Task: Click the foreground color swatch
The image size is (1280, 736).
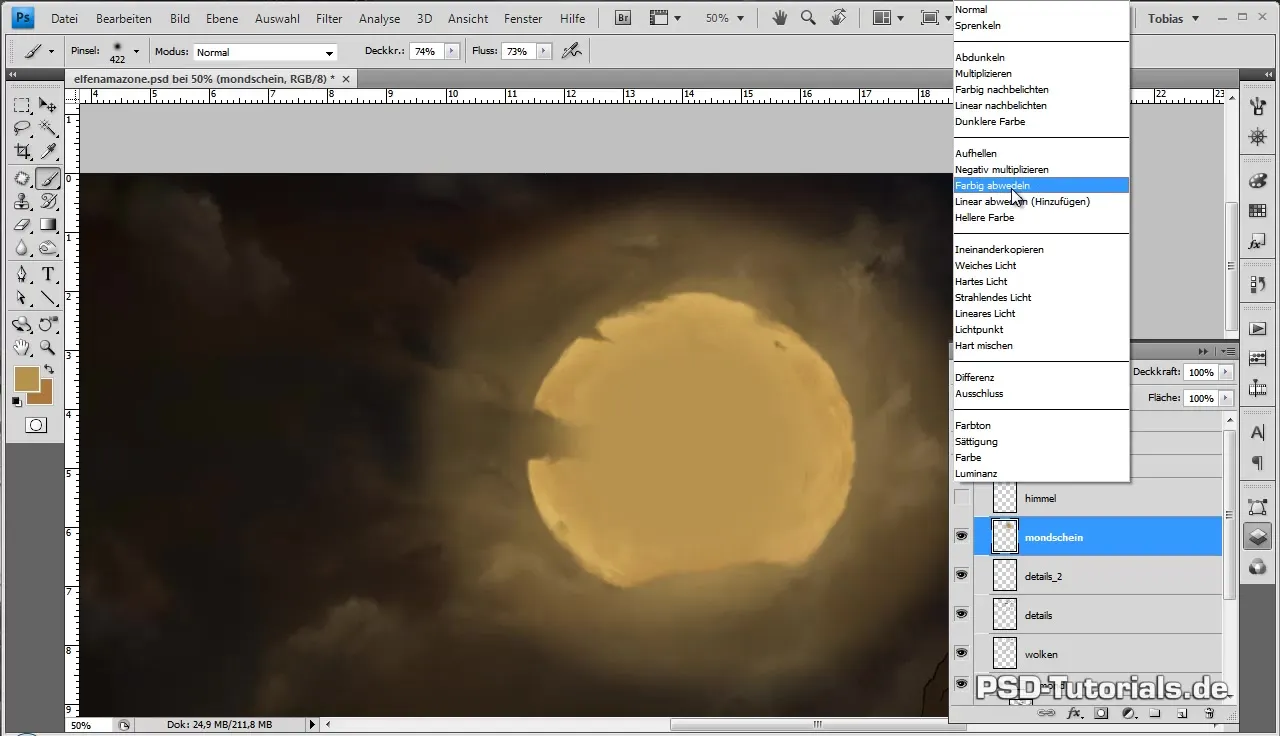Action: pyautogui.click(x=26, y=378)
